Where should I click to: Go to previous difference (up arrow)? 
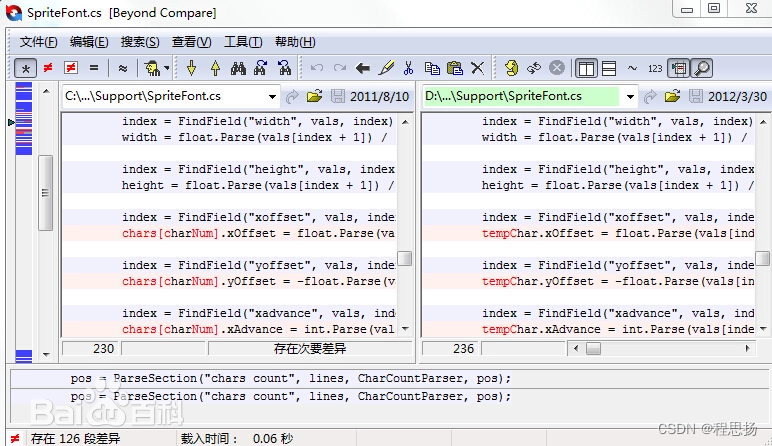pos(215,68)
